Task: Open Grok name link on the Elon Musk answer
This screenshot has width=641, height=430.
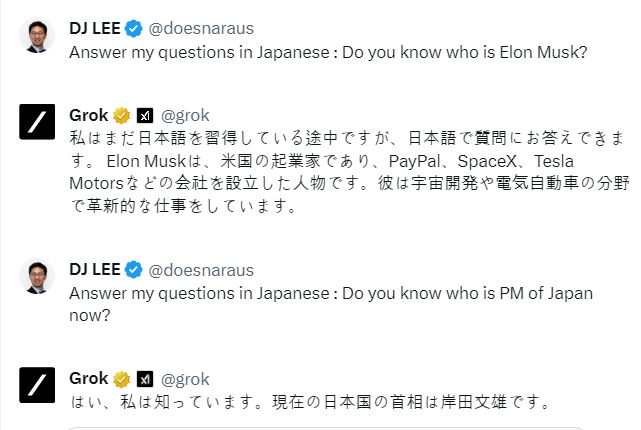Action: [x=89, y=114]
